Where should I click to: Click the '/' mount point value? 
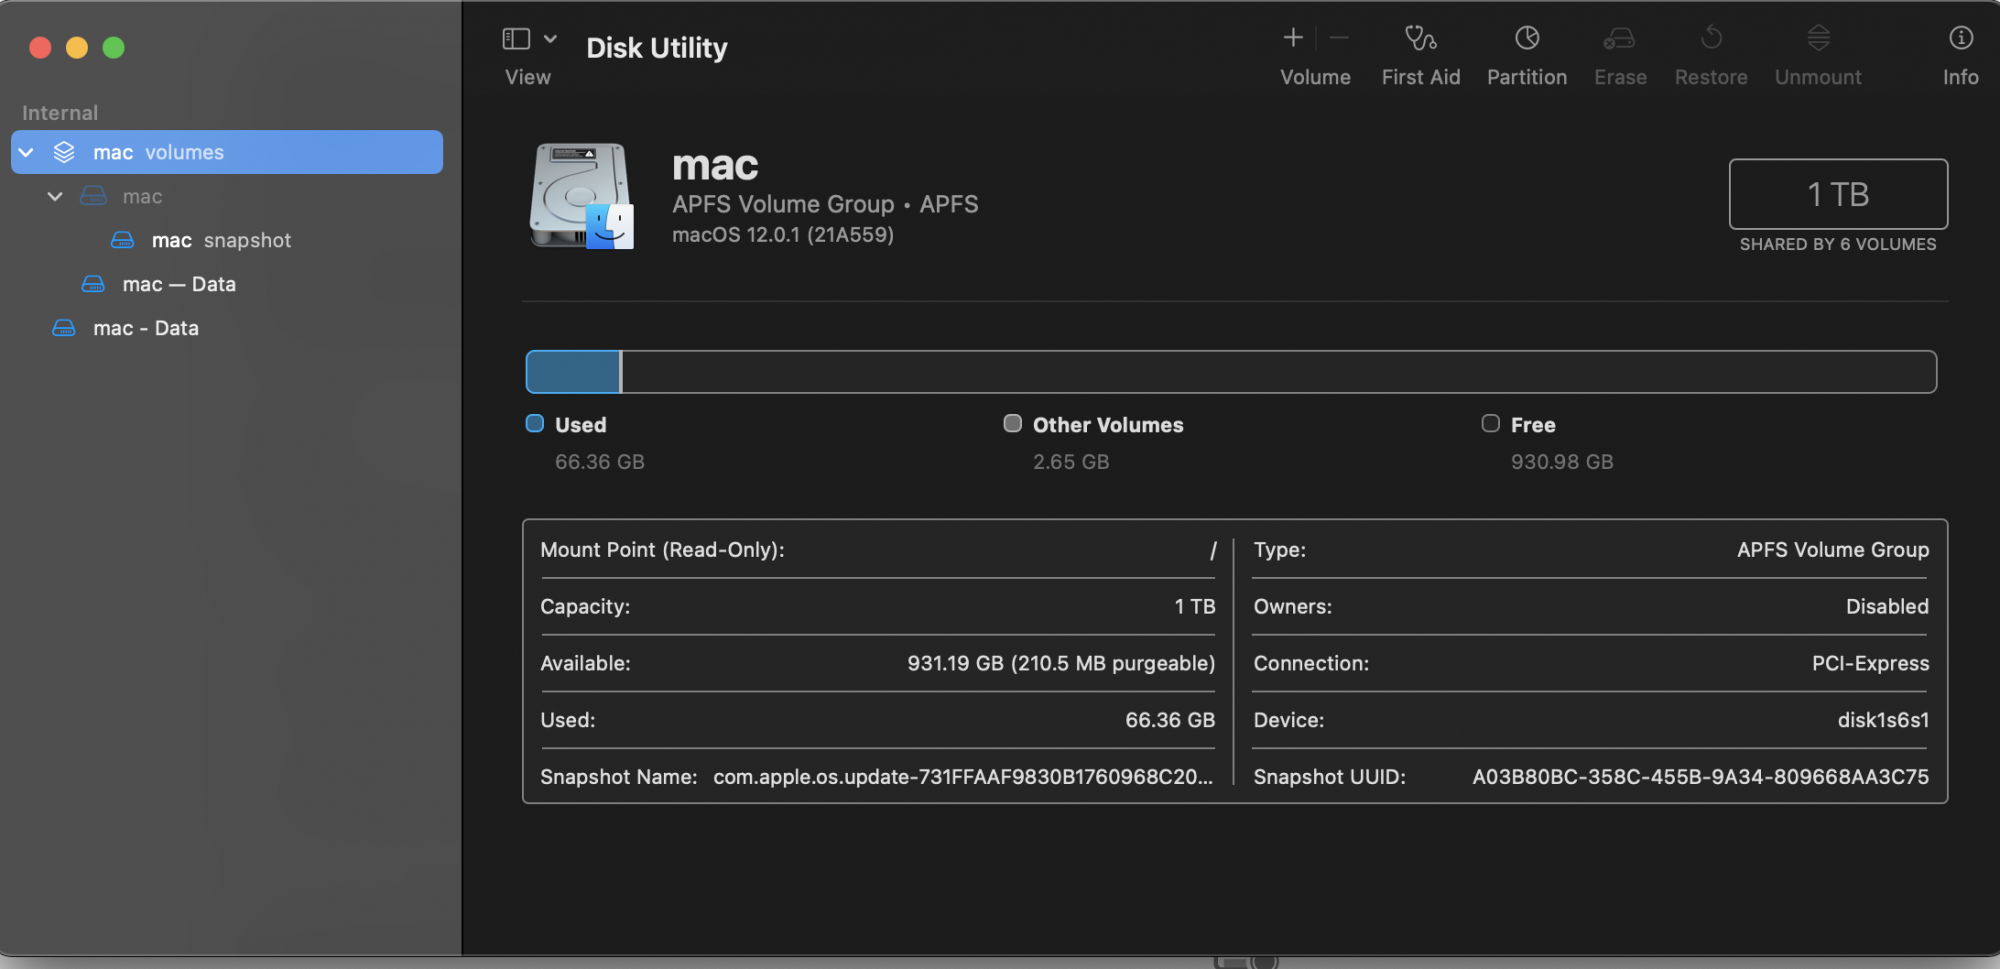[x=1212, y=550]
